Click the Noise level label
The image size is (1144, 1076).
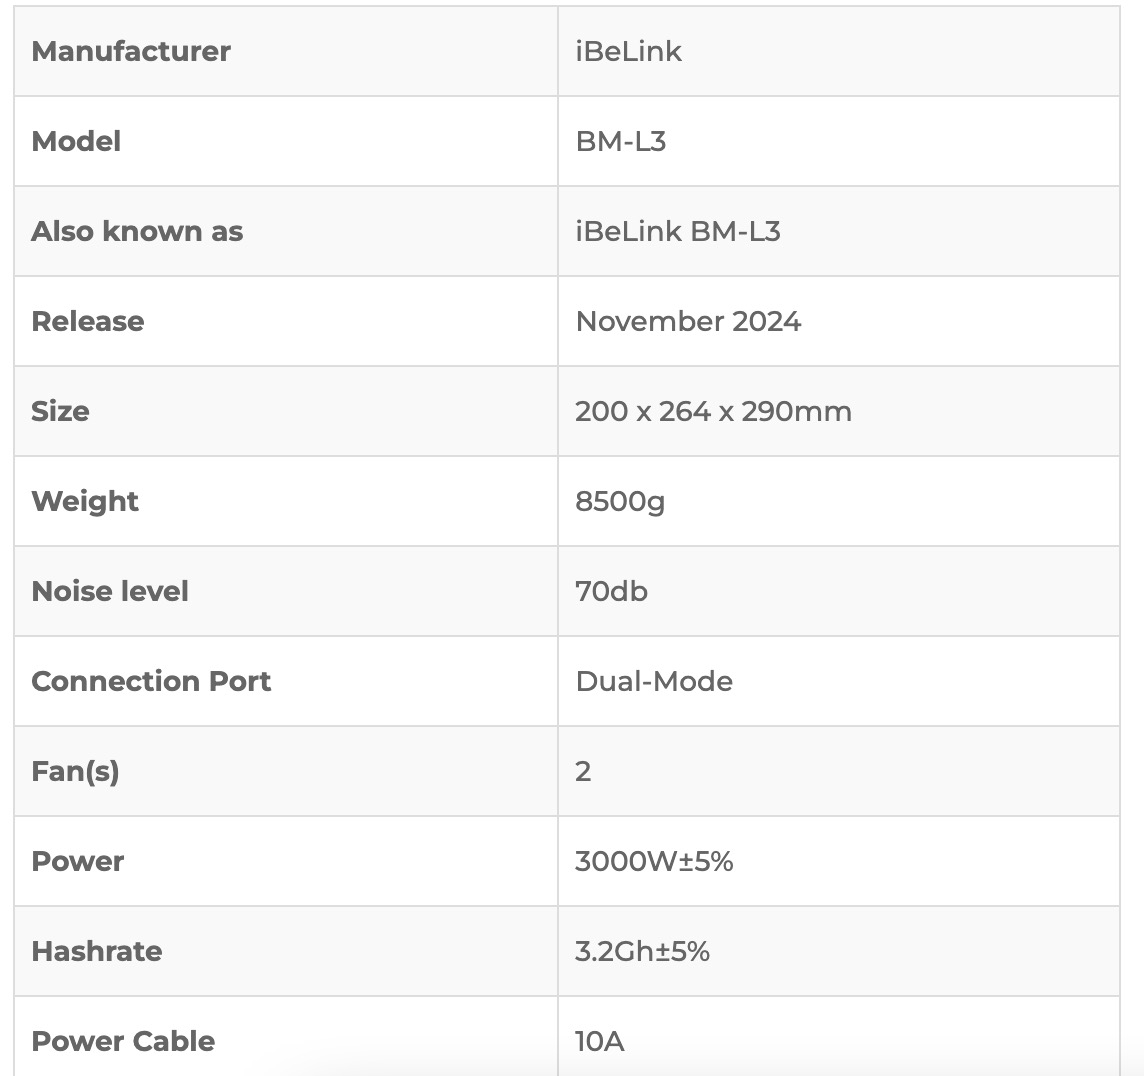(110, 591)
